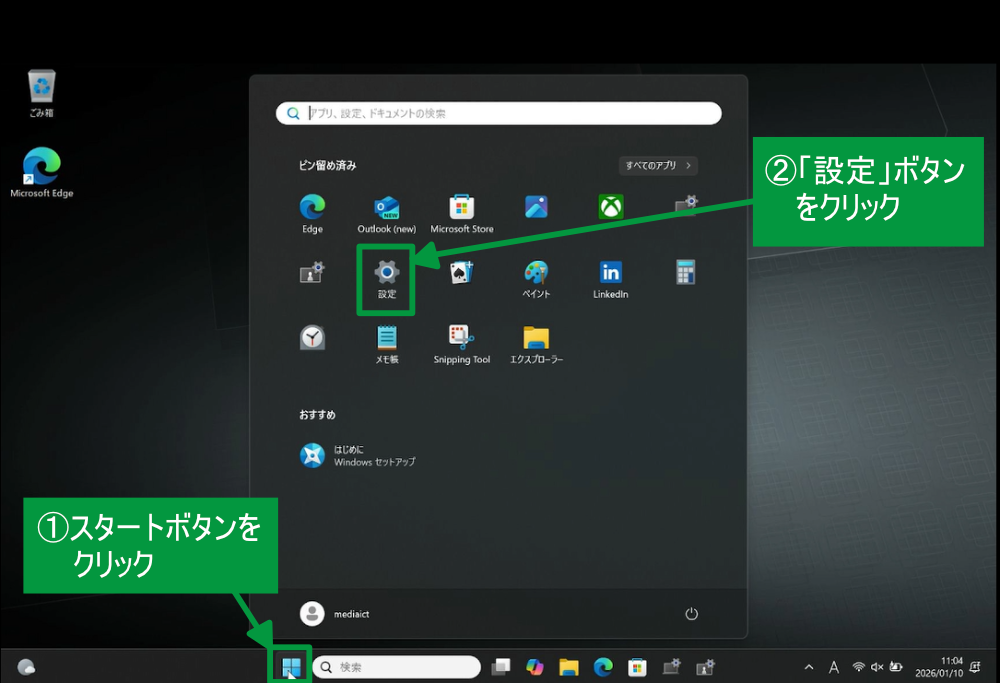Screen dimensions: 1000x683
Task: Open the Calculator app icon
Action: point(685,272)
